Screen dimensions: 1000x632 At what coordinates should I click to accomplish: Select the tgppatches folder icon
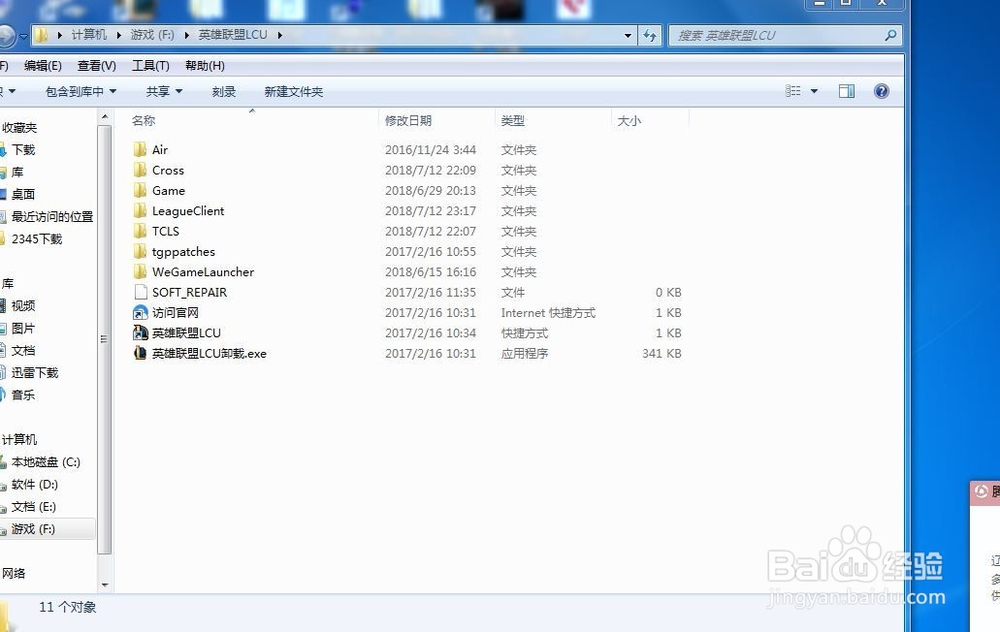click(140, 252)
